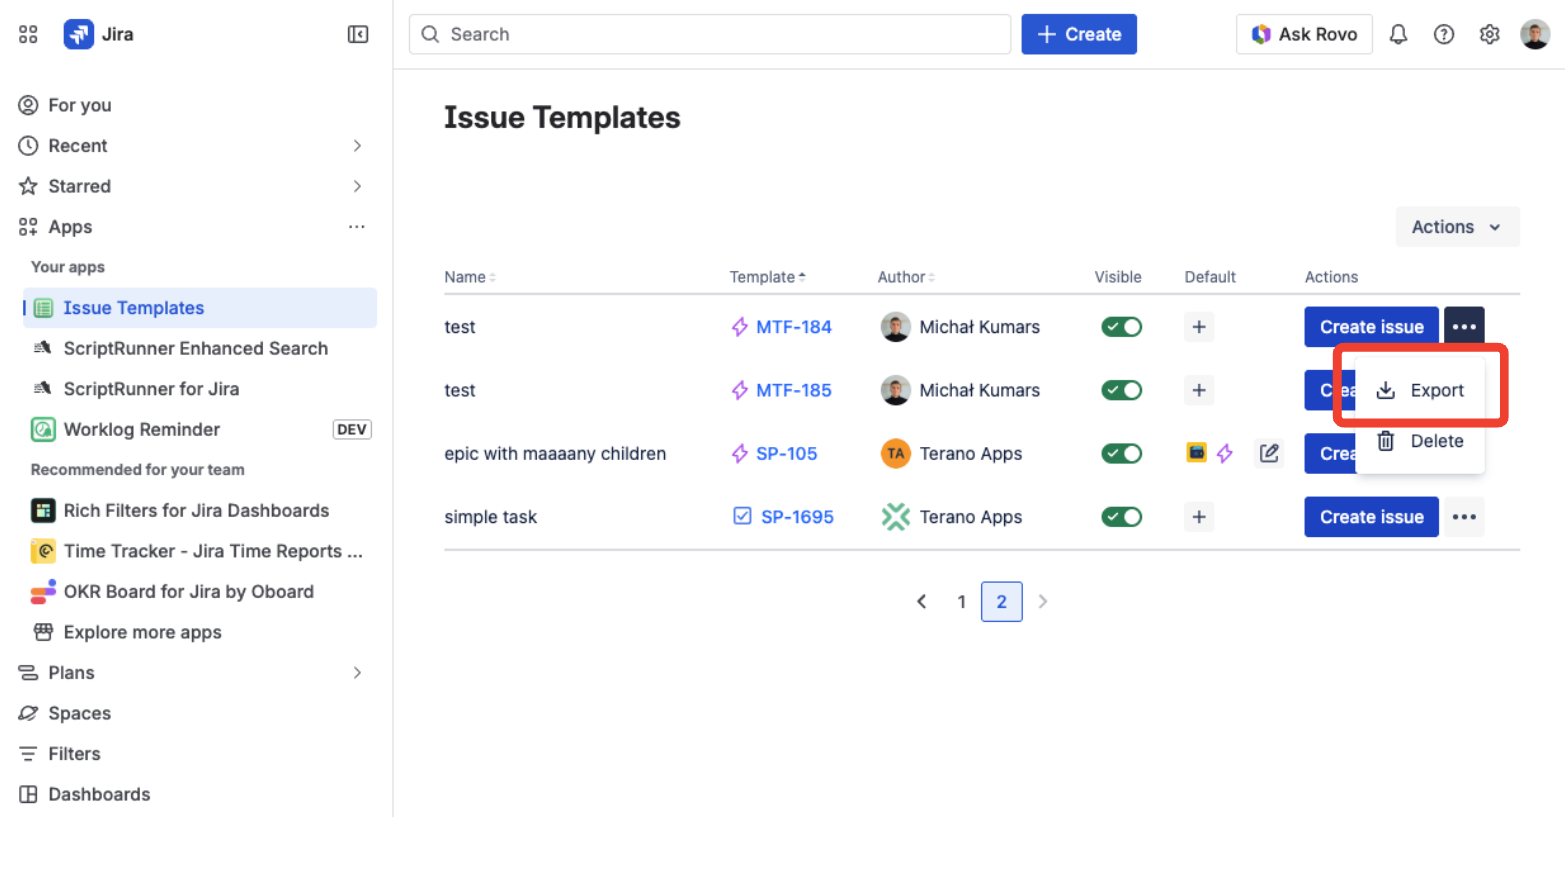This screenshot has width=1565, height=878.
Task: Click Ask Rovo button
Action: point(1304,34)
